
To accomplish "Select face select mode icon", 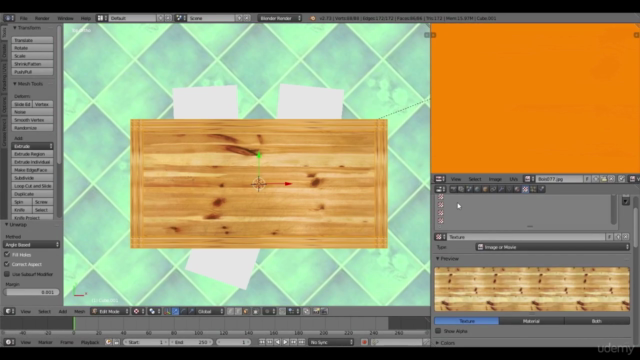I will pos(246,311).
